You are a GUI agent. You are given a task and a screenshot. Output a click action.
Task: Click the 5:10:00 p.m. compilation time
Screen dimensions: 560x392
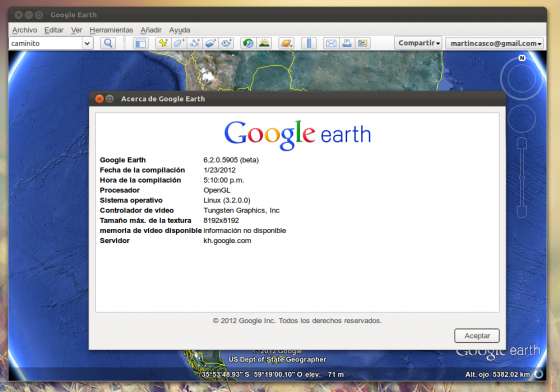[x=224, y=180]
